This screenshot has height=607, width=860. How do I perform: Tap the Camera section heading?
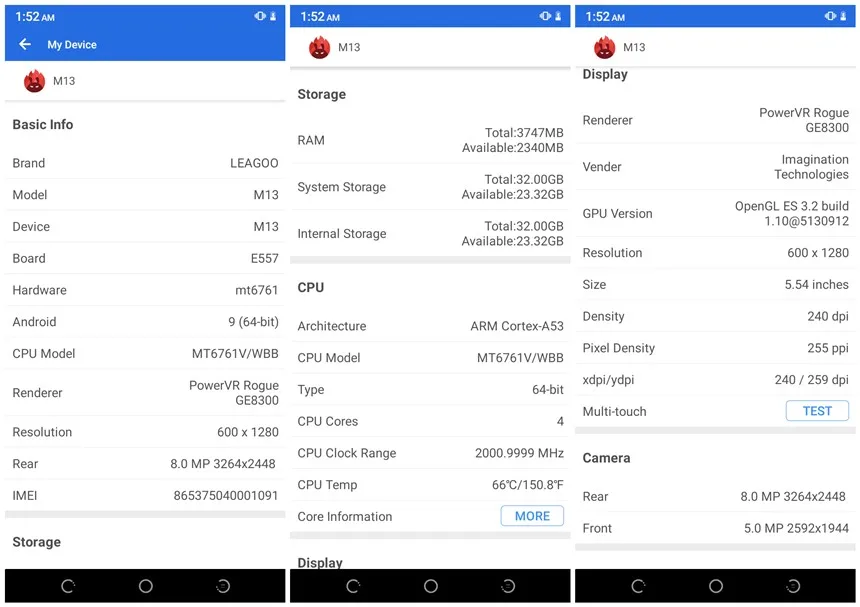tap(606, 458)
